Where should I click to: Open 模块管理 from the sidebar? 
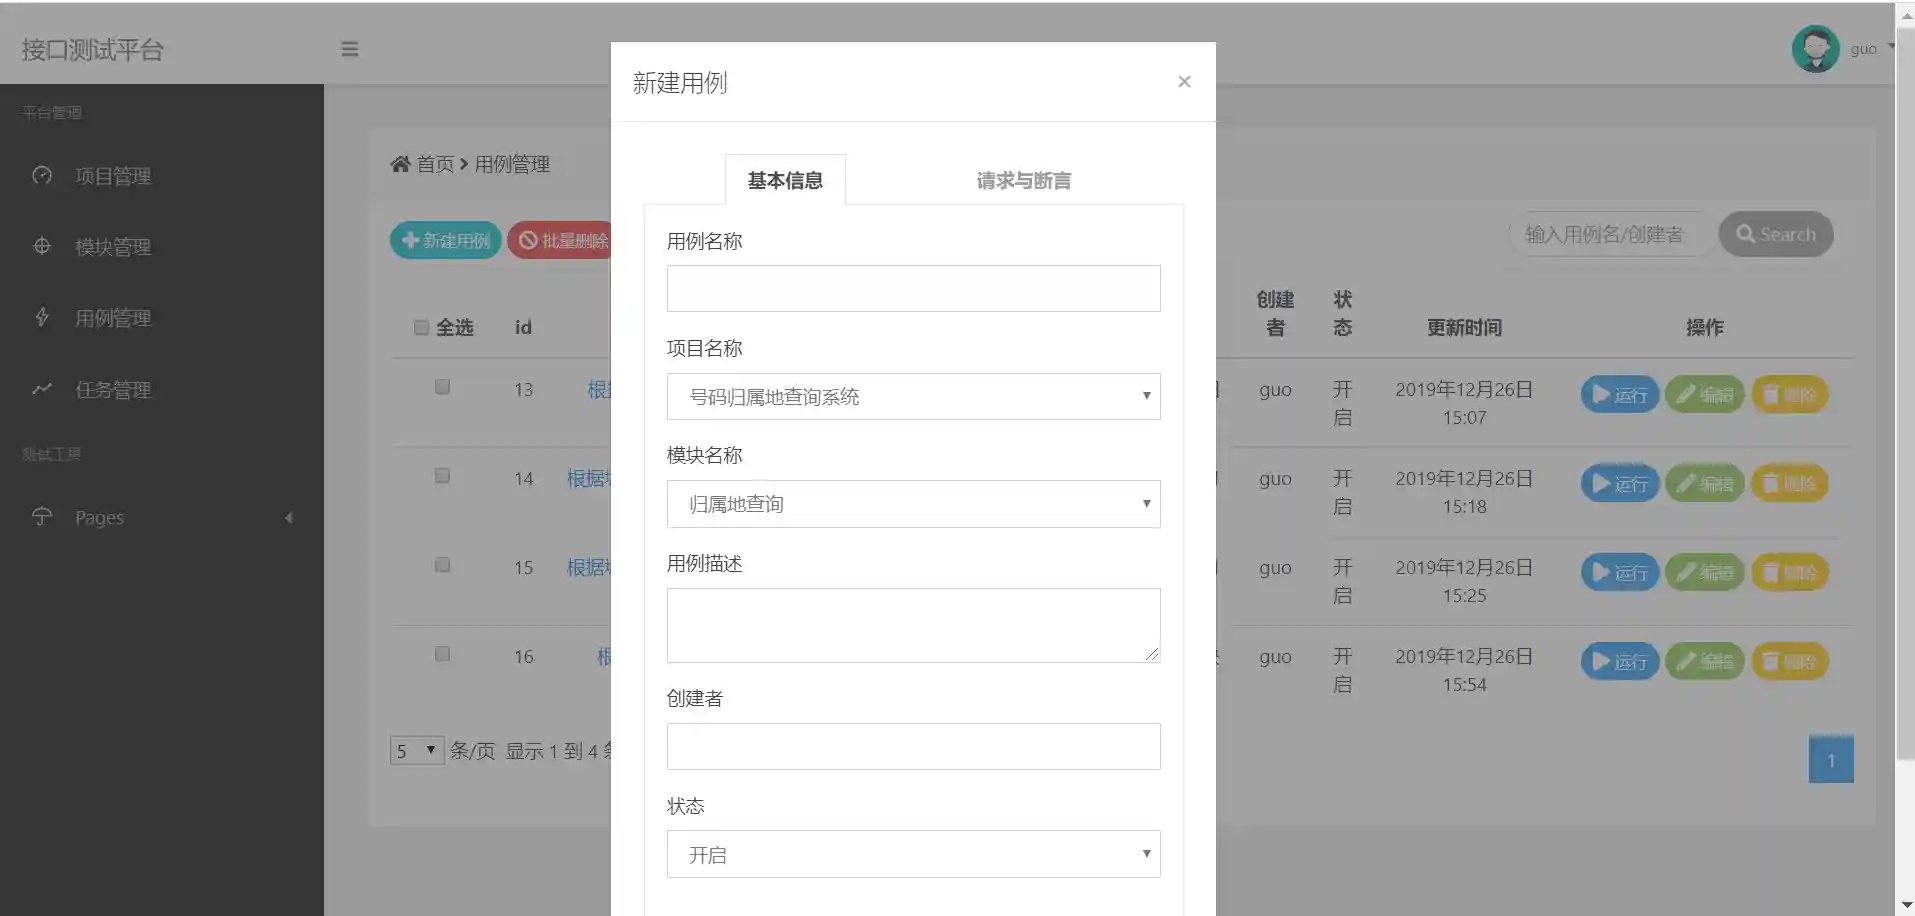click(x=113, y=247)
